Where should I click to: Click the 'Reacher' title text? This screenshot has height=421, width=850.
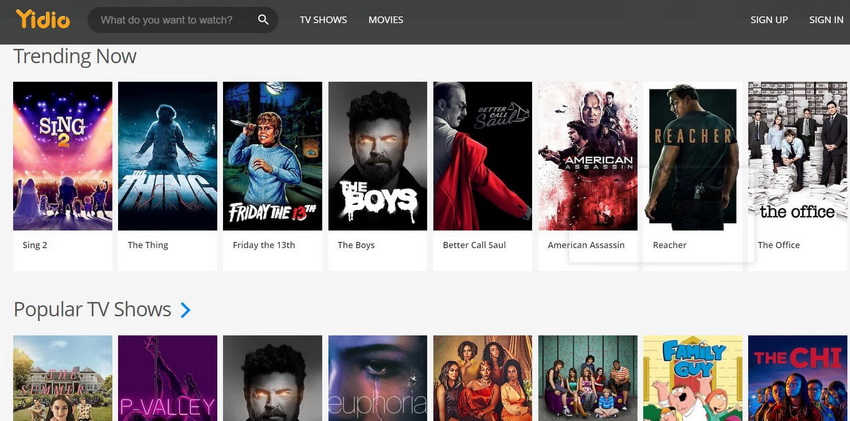(669, 245)
